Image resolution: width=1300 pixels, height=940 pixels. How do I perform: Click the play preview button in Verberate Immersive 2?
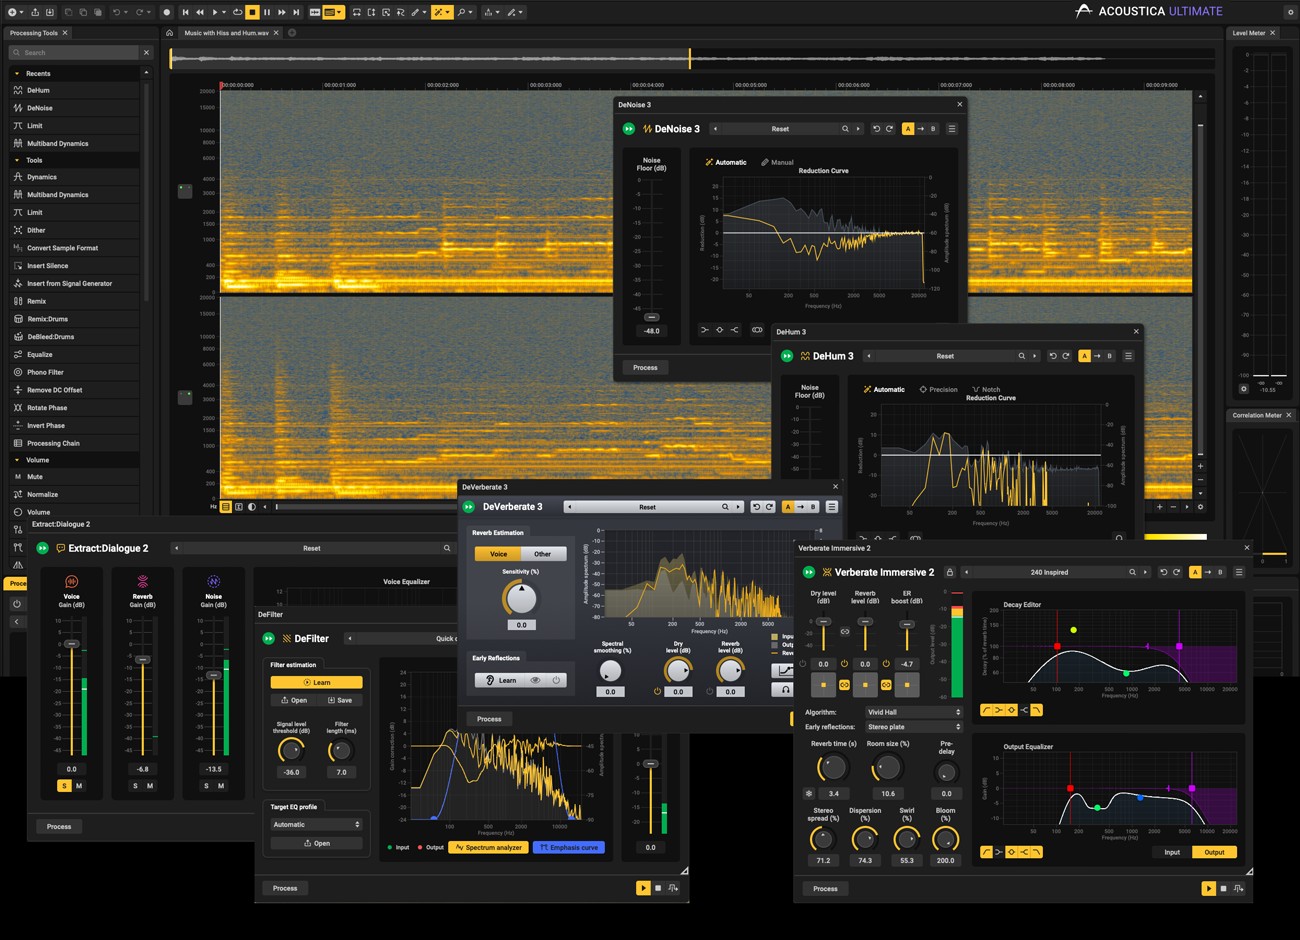[1208, 888]
